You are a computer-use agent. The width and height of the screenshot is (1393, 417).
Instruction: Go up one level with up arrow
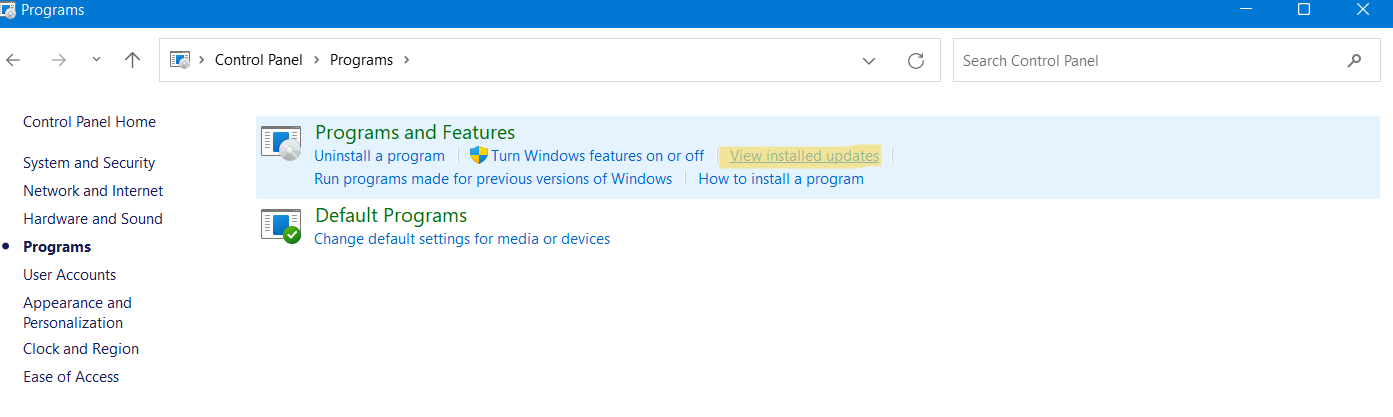[132, 60]
